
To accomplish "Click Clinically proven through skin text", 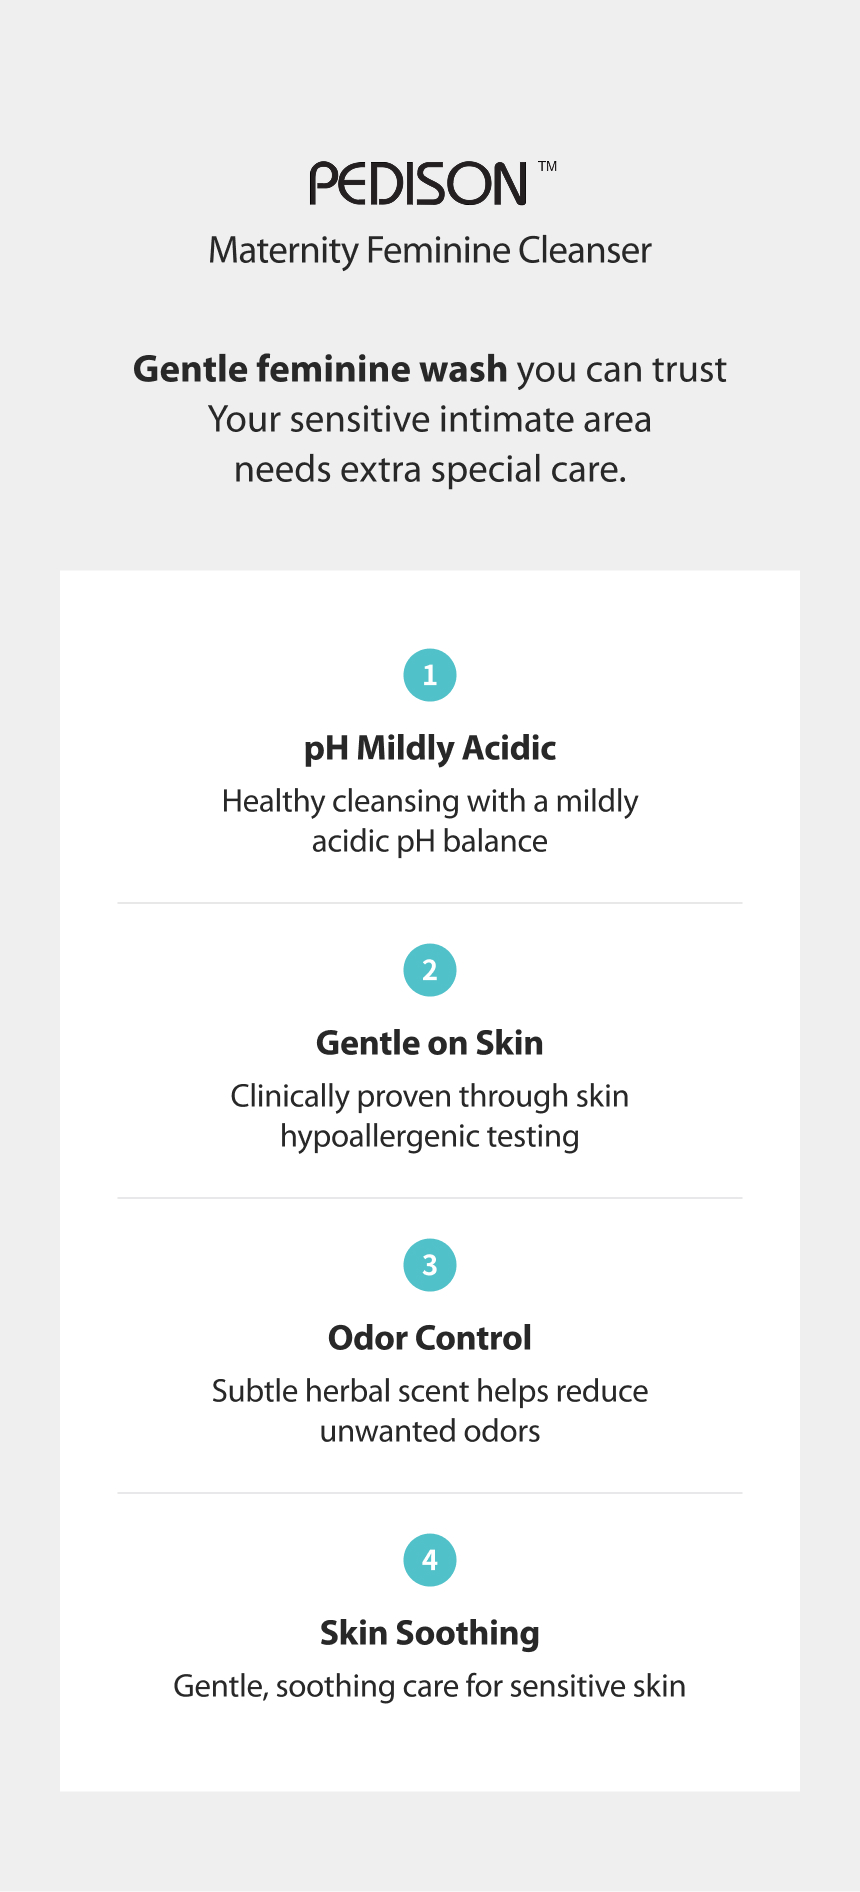I will point(430,1096).
